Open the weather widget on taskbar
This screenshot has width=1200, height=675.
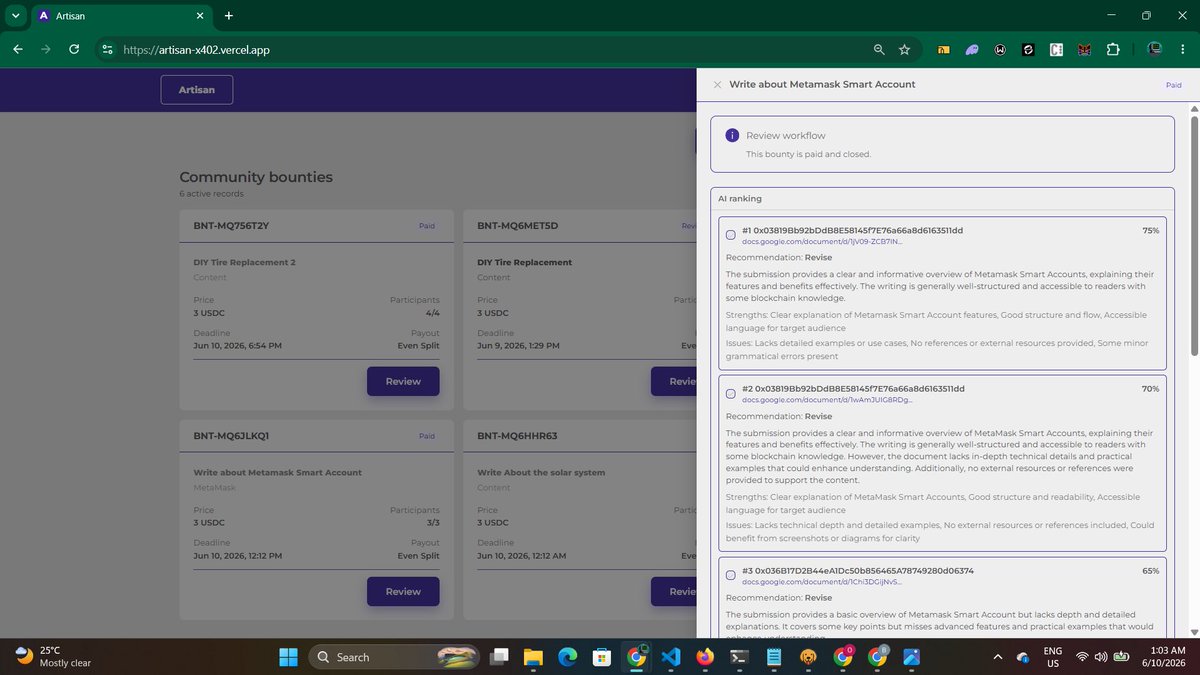tap(53, 657)
